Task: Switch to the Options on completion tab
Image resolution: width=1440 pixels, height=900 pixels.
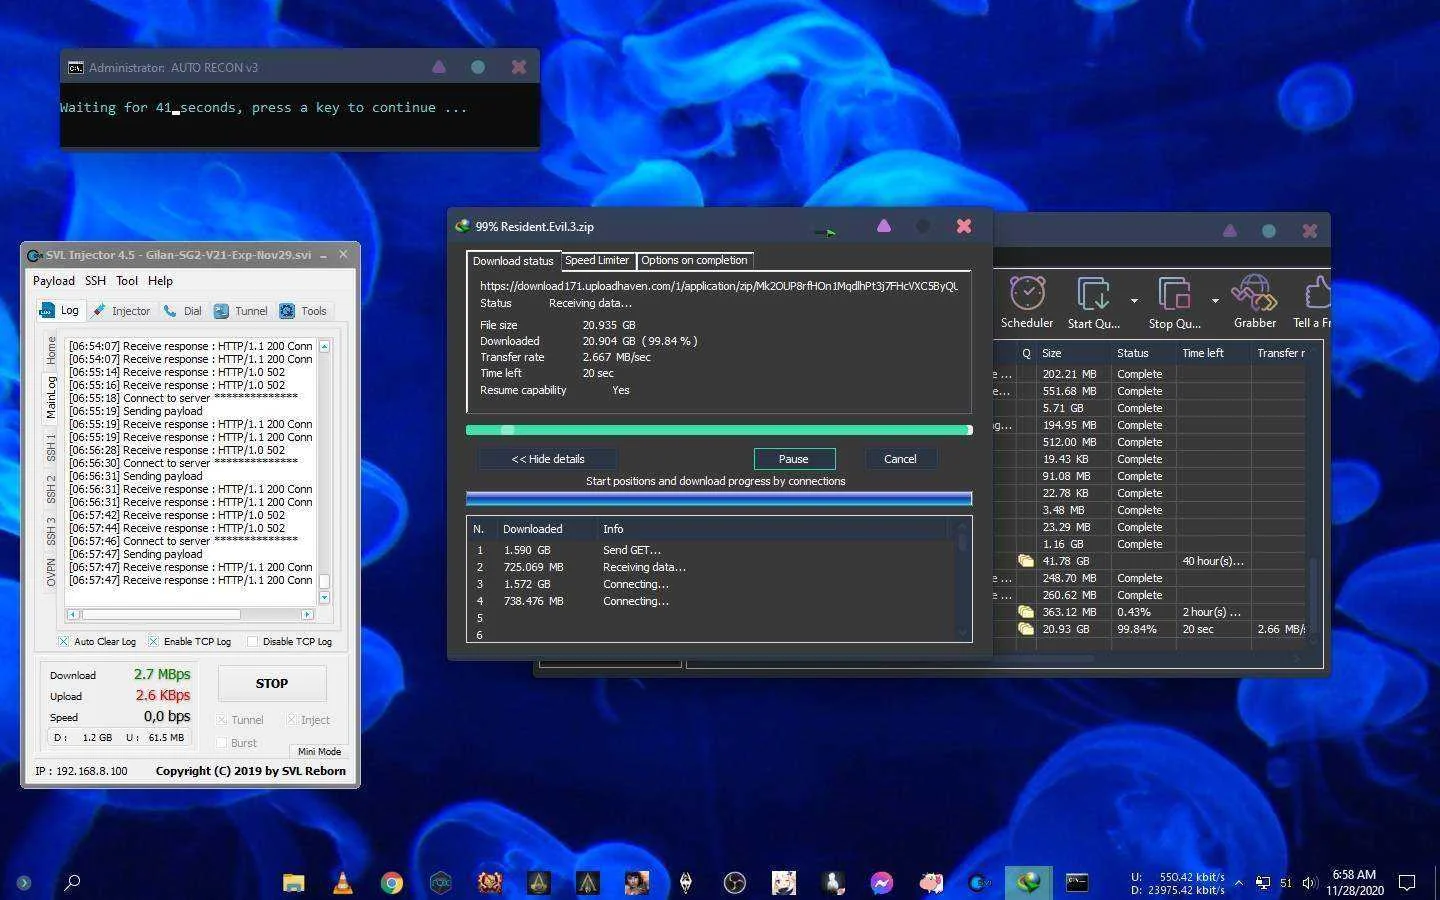Action: (694, 260)
